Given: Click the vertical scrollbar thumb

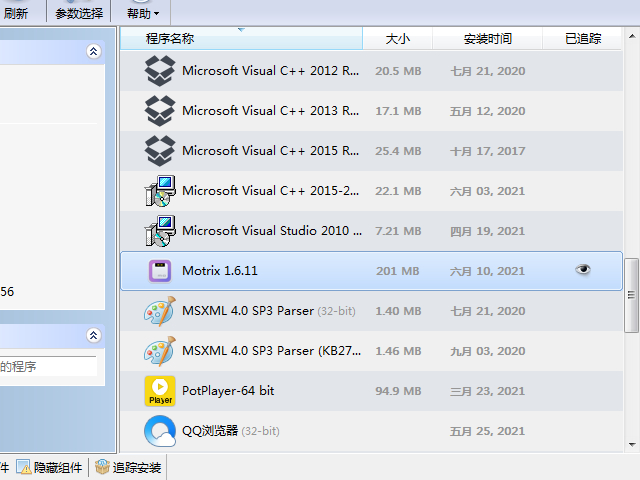Looking at the screenshot, I should point(632,295).
